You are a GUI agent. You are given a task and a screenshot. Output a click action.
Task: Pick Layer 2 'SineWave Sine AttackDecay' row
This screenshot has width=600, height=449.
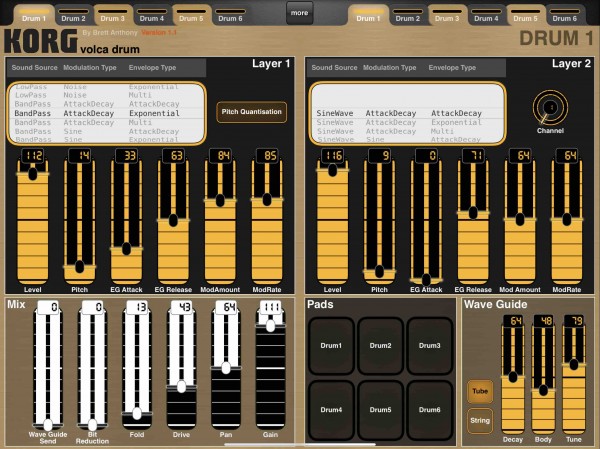click(408, 140)
